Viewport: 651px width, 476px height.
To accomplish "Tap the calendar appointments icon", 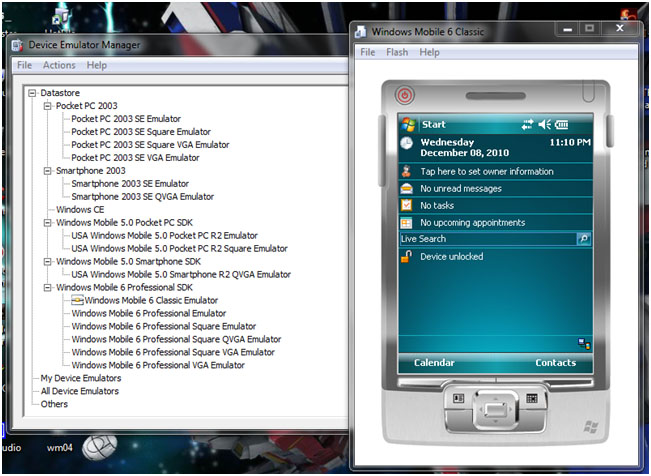I will (406, 223).
